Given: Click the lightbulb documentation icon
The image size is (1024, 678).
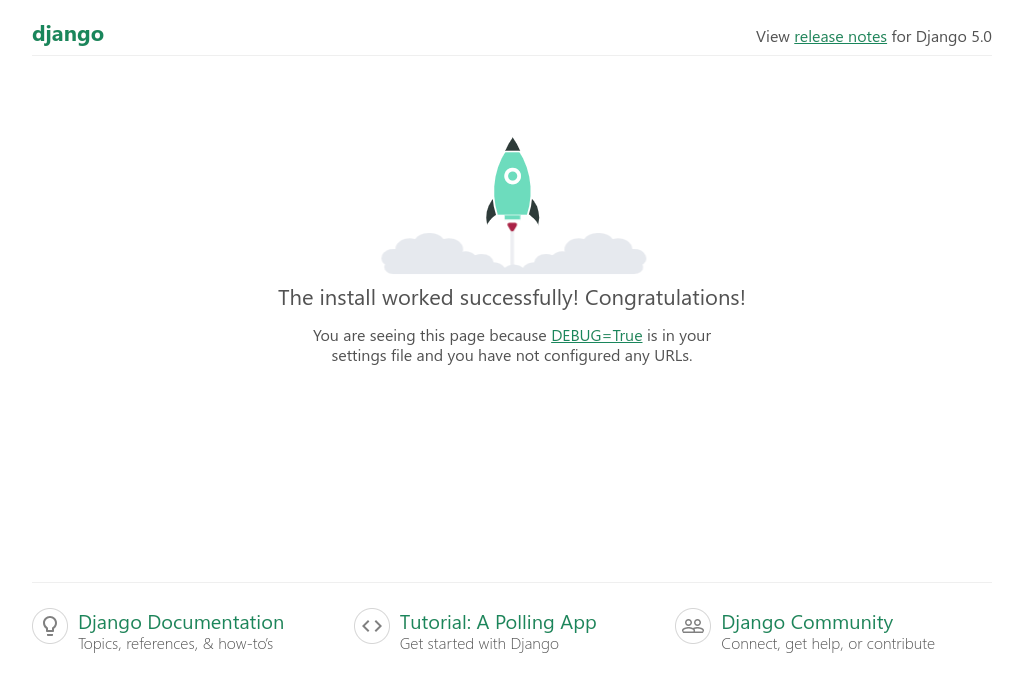Looking at the screenshot, I should tap(50, 626).
